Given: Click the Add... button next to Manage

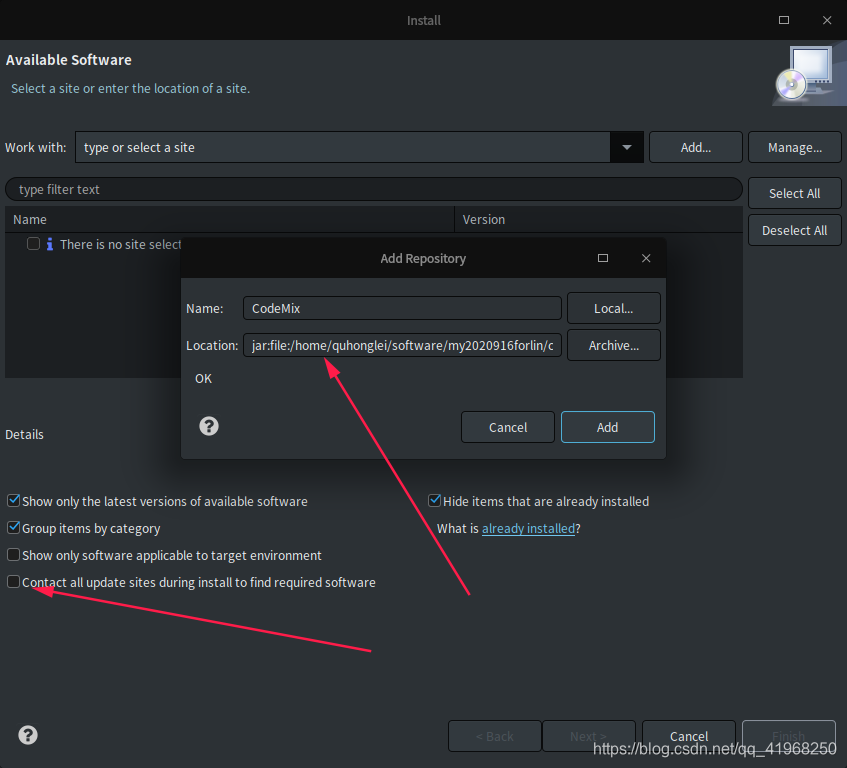Looking at the screenshot, I should pos(695,147).
